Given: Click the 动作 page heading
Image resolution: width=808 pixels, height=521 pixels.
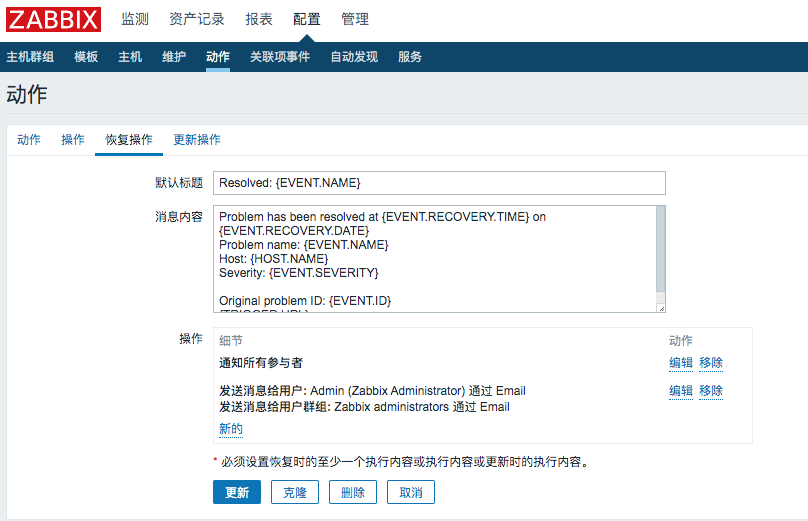Looking at the screenshot, I should [x=27, y=95].
